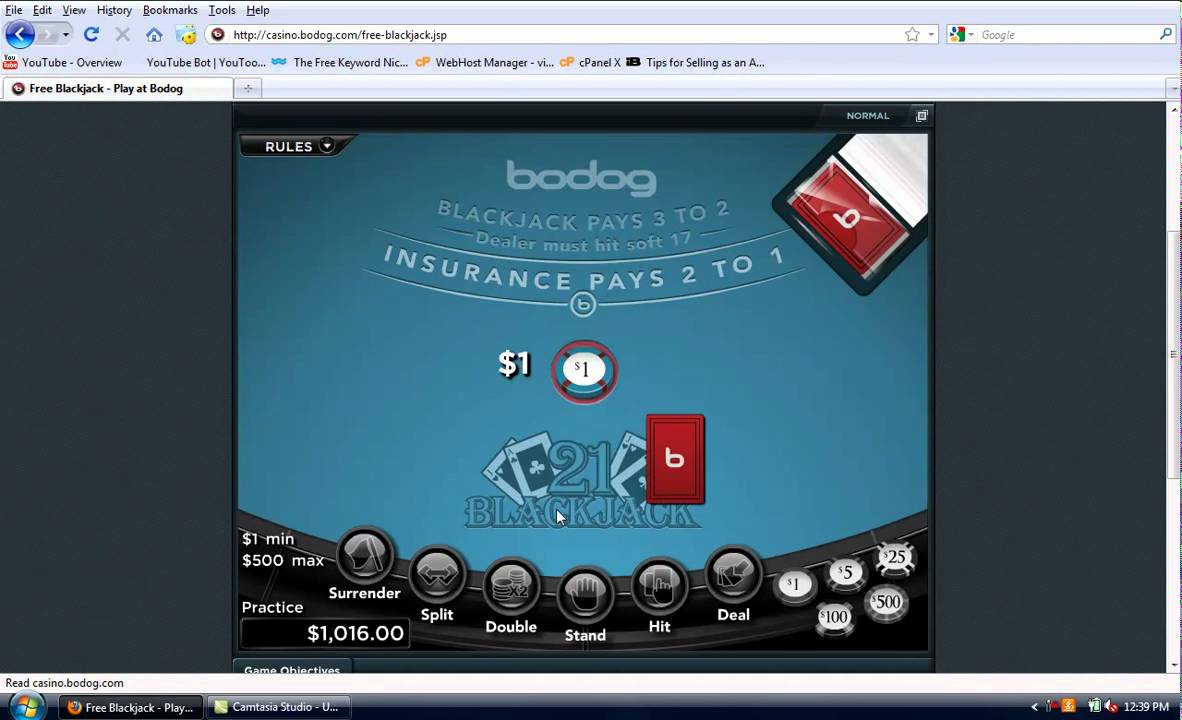Click the Surrender button icon
The height and width of the screenshot is (720, 1182).
click(x=365, y=556)
